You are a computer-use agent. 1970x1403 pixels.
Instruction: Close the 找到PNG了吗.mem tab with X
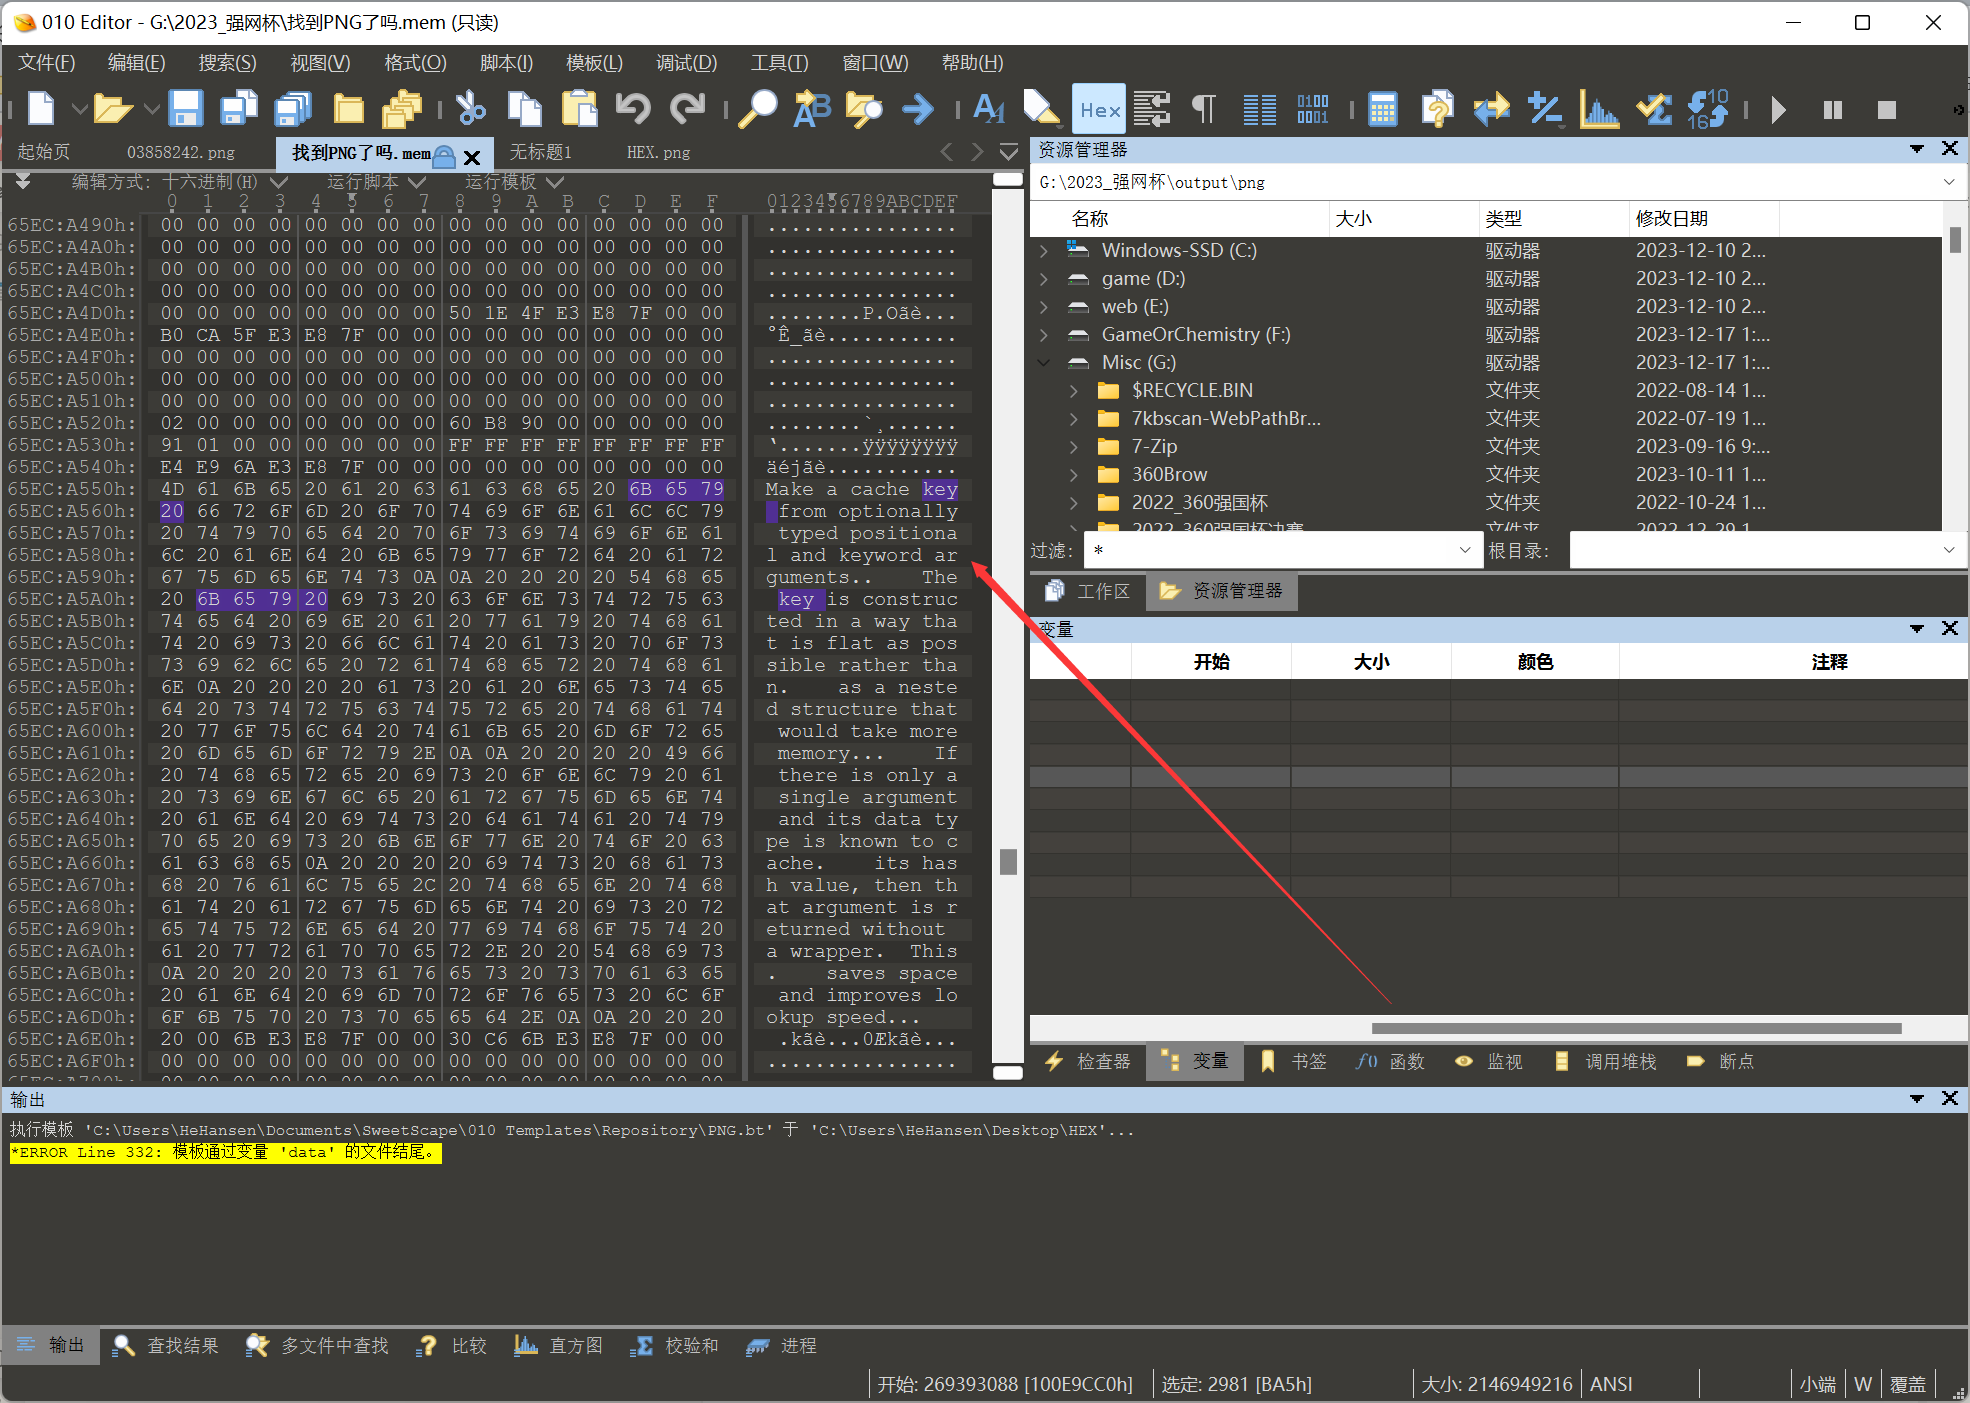click(472, 157)
